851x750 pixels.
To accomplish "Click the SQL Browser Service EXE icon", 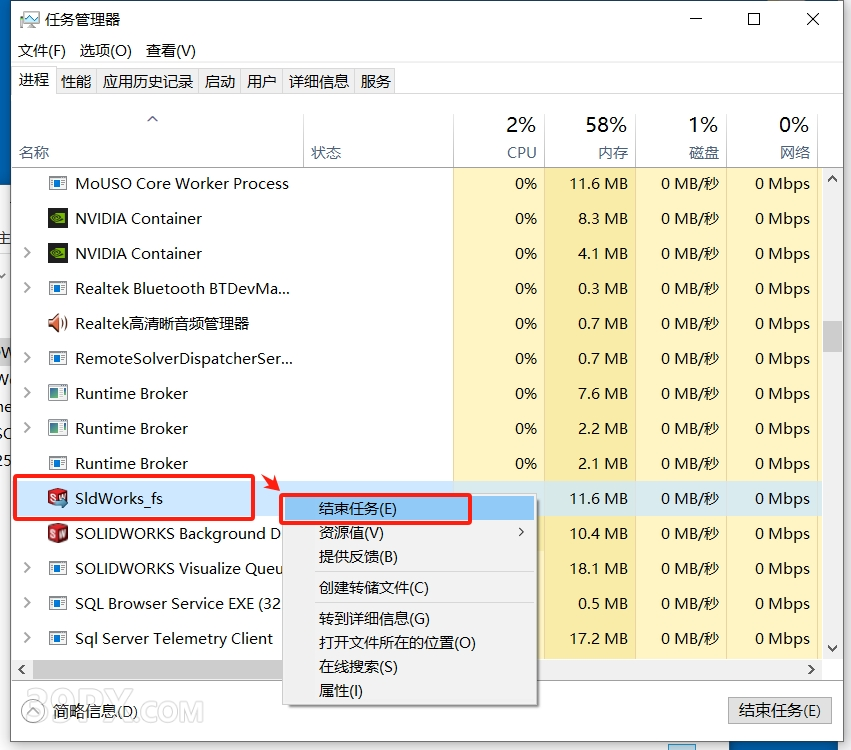I will click(58, 603).
